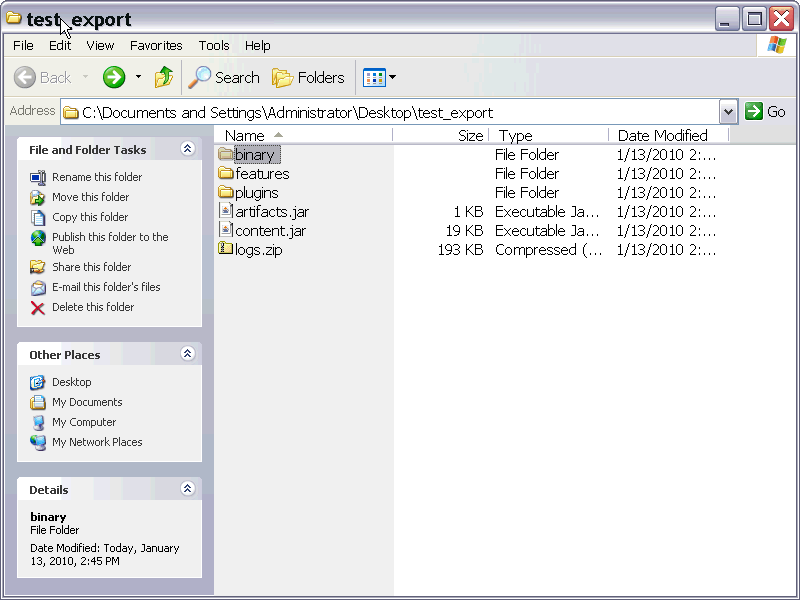Expand the address bar history dropdown
The width and height of the screenshot is (800, 600).
point(728,112)
